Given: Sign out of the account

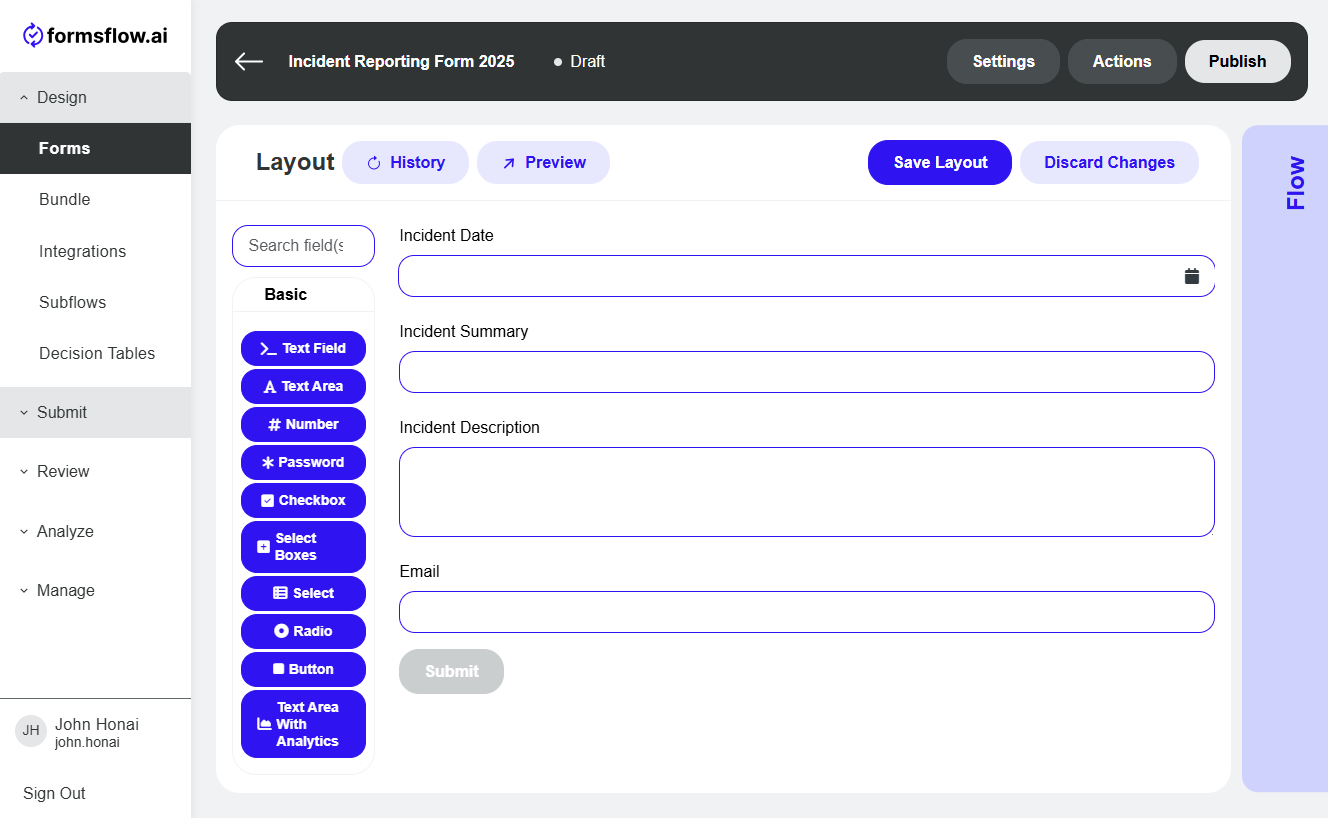Looking at the screenshot, I should pyautogui.click(x=54, y=793).
